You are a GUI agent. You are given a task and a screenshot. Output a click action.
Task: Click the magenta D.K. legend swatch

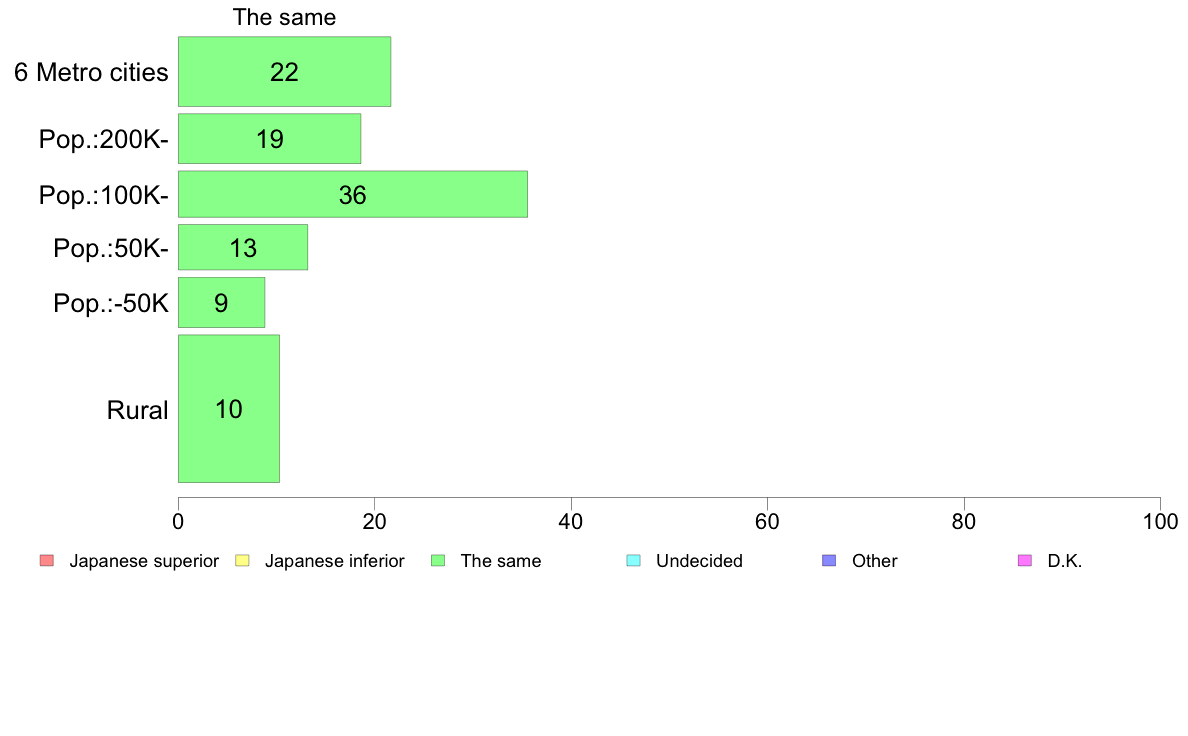[x=1024, y=561]
